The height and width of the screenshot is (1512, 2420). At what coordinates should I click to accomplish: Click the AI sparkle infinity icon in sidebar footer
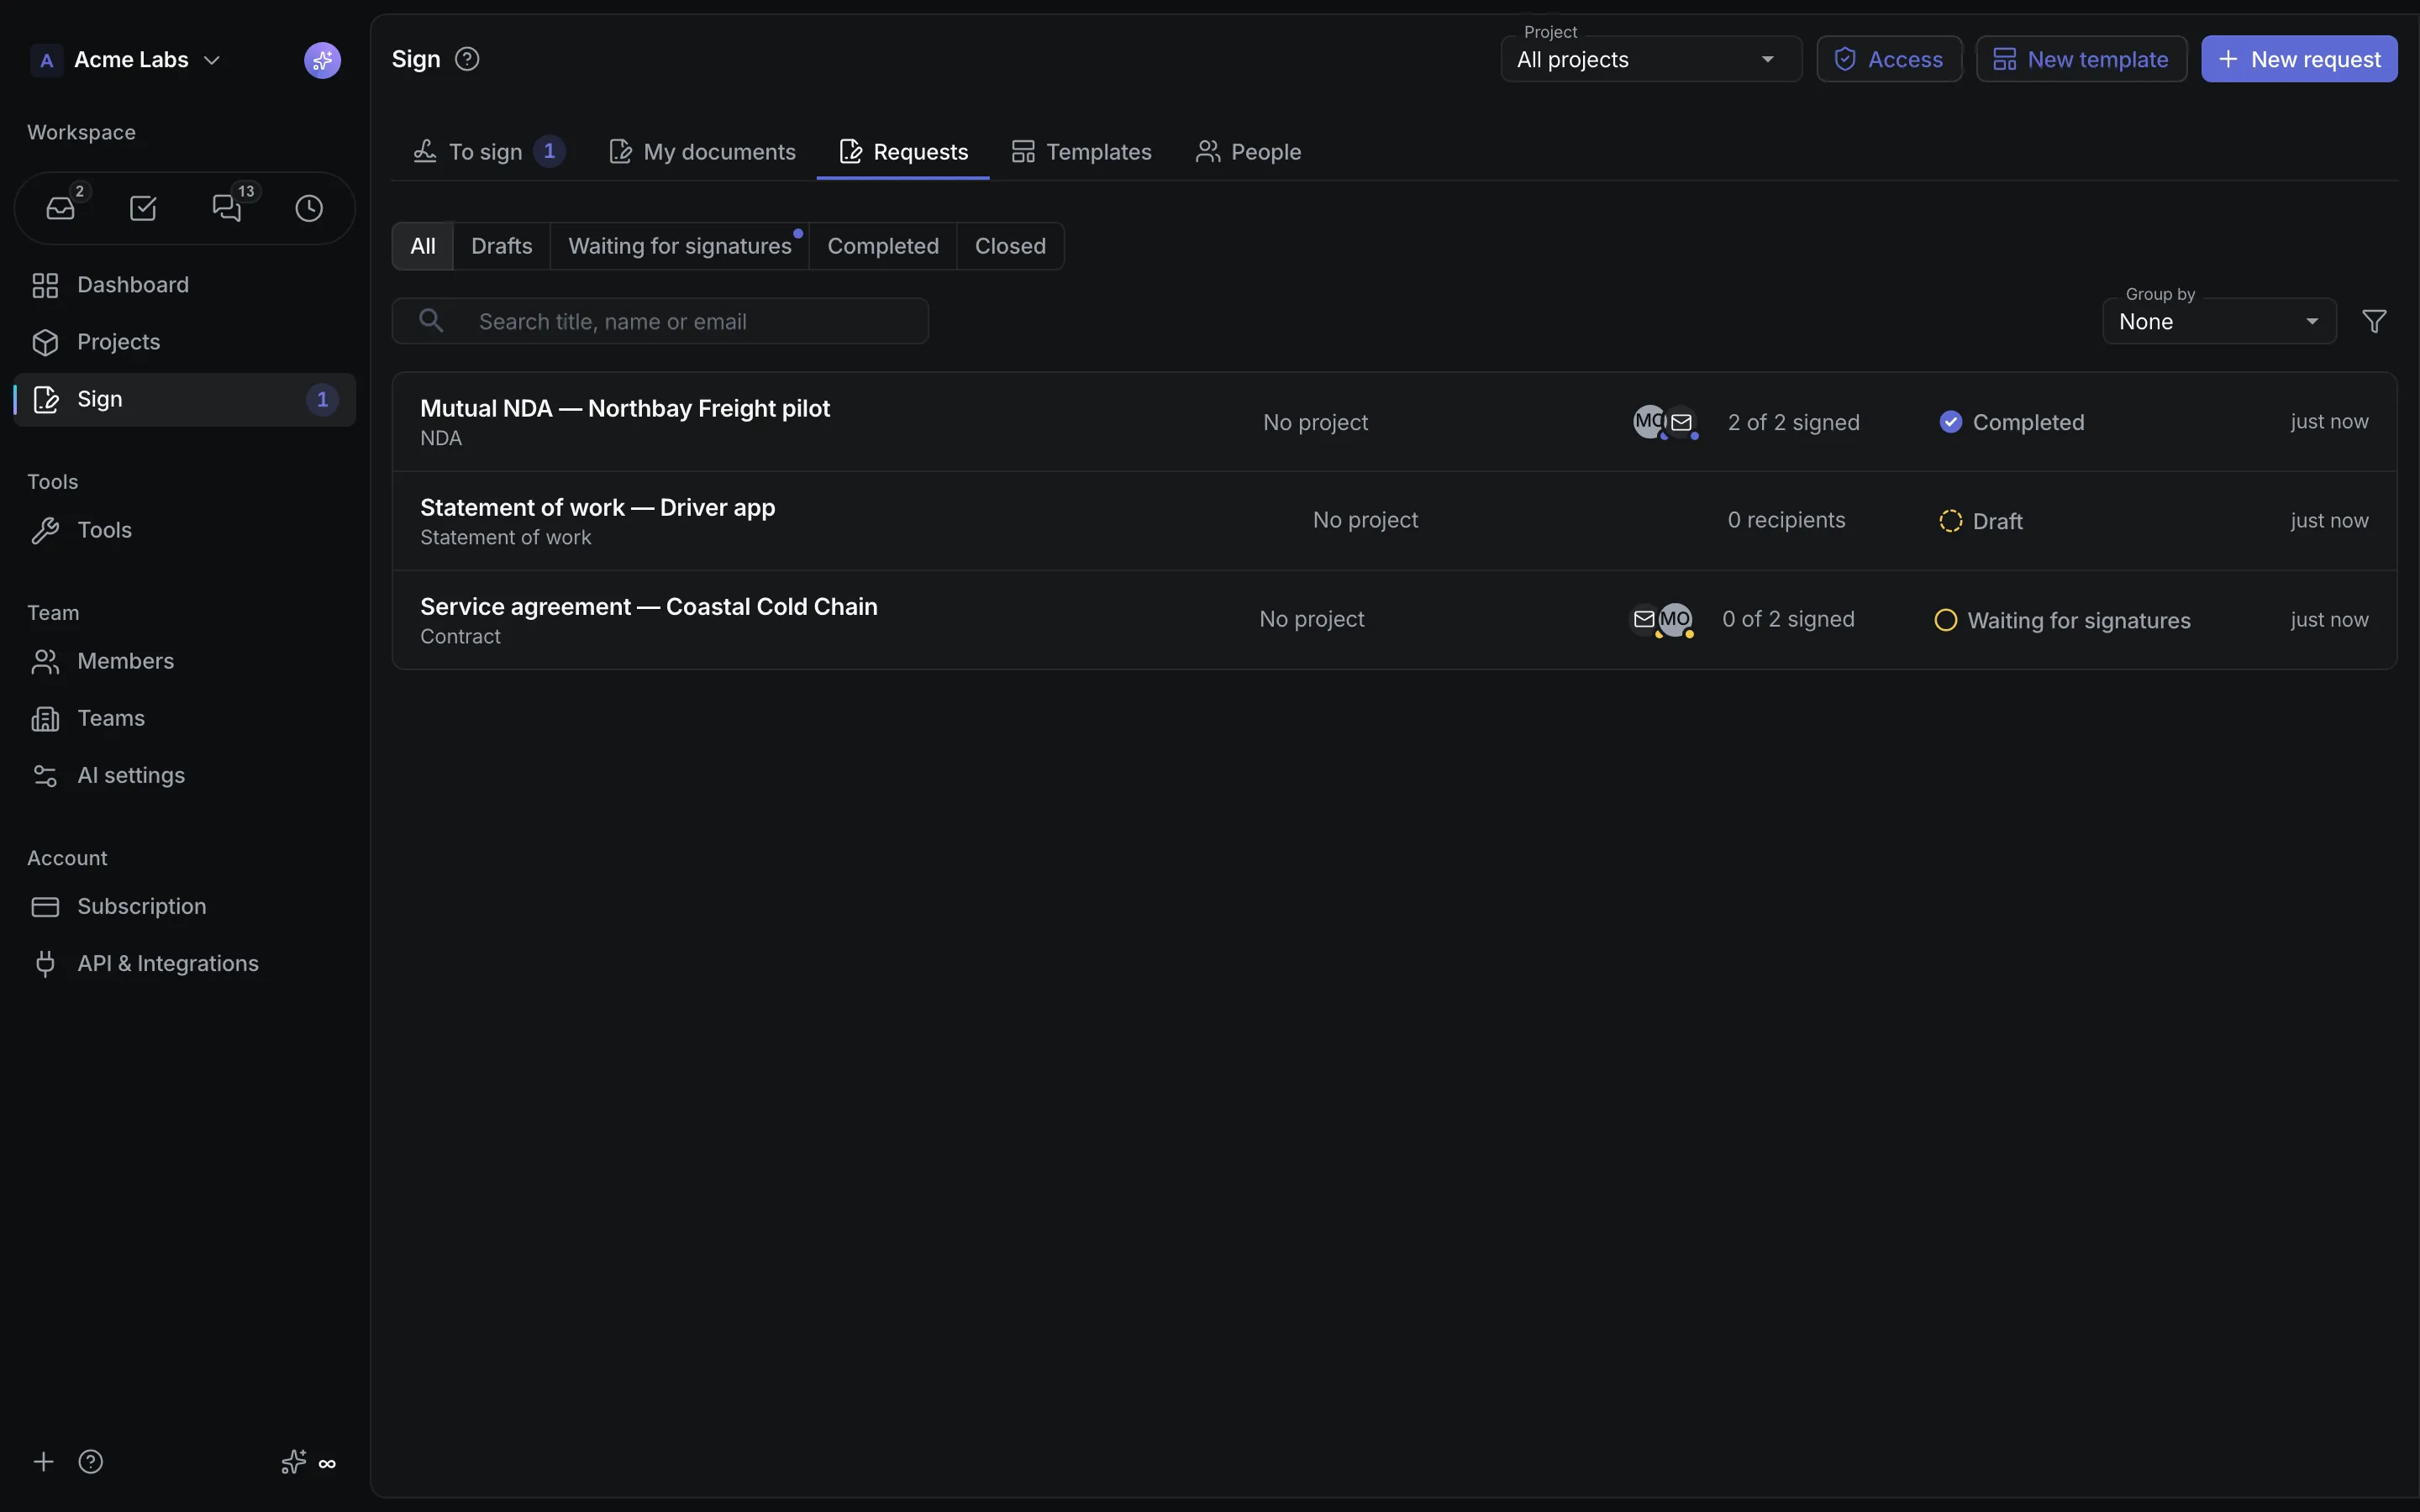pyautogui.click(x=308, y=1462)
